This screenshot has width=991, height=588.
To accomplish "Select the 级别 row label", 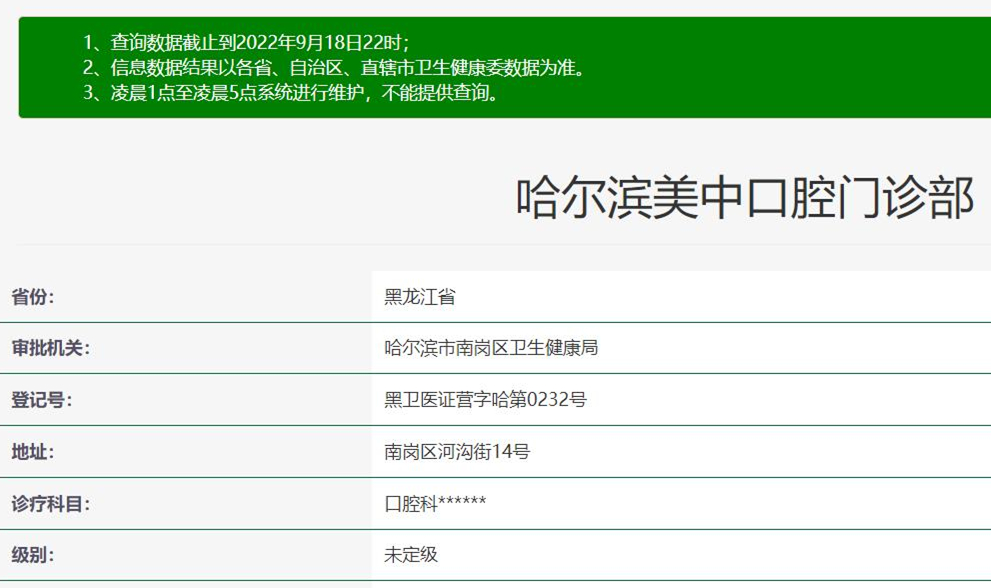I will click(x=33, y=555).
